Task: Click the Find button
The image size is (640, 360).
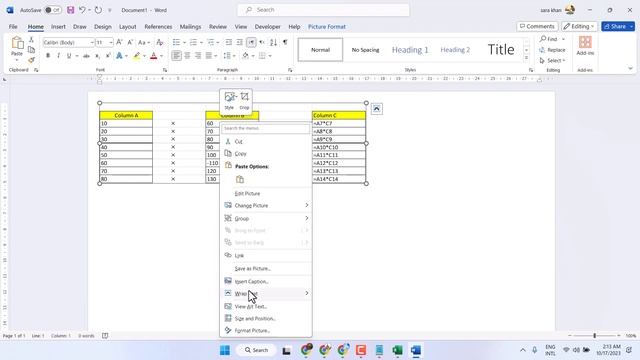Action: [549, 39]
